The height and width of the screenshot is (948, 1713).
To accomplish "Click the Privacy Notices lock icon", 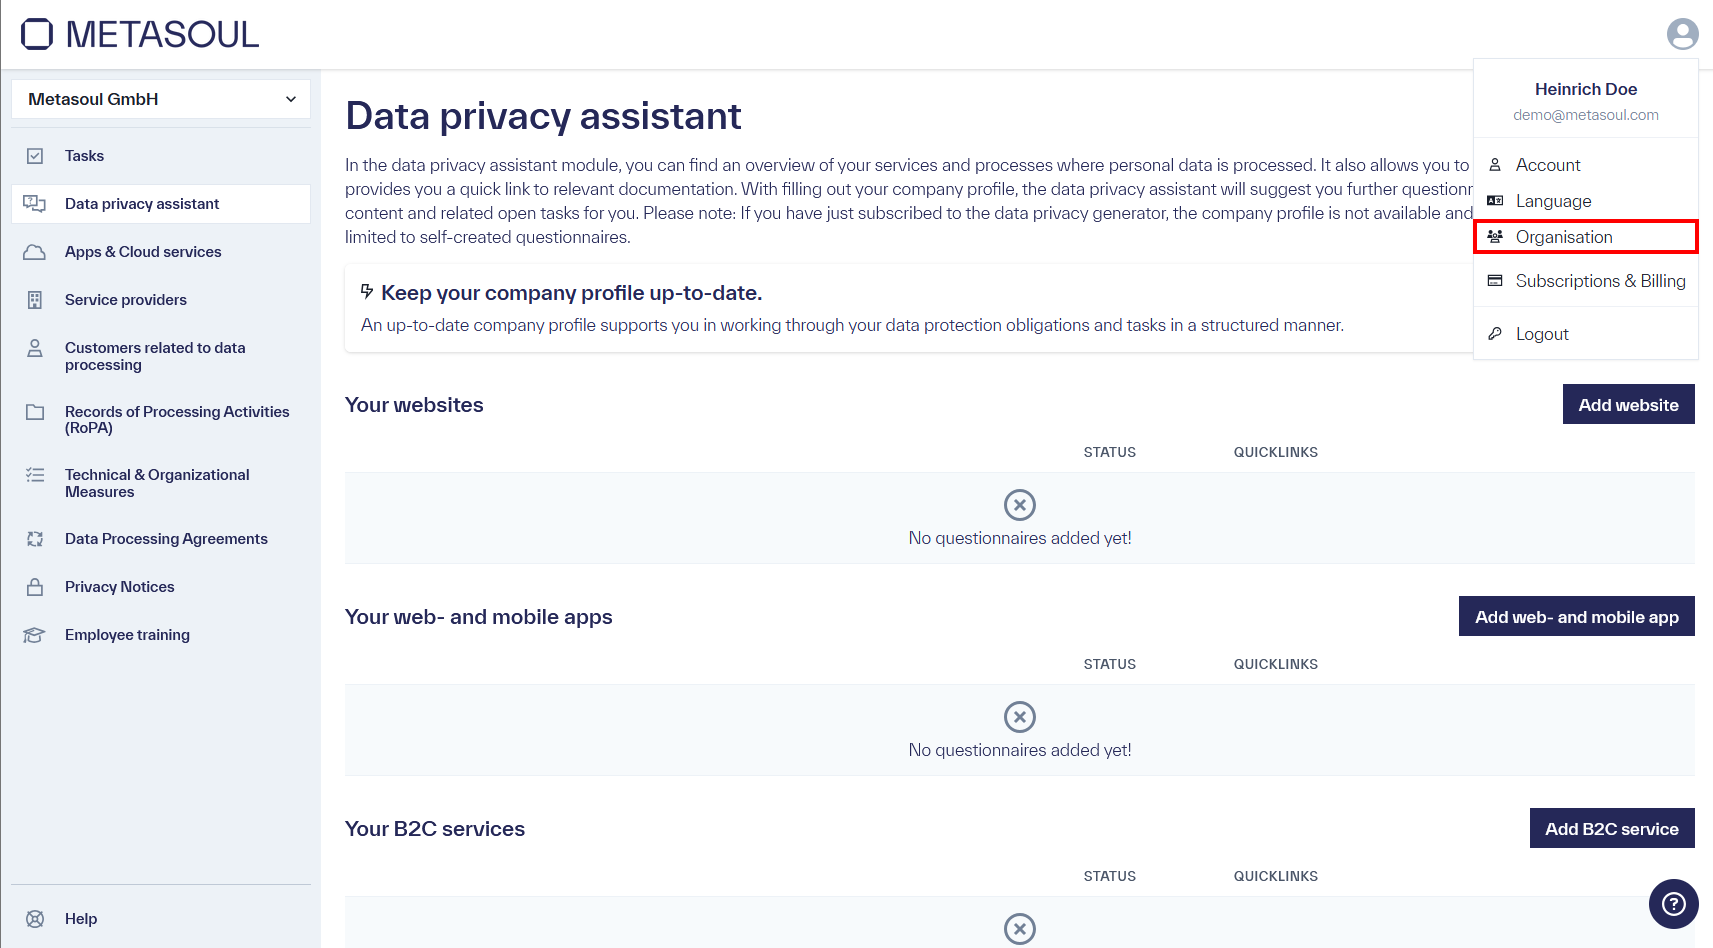I will 36,586.
